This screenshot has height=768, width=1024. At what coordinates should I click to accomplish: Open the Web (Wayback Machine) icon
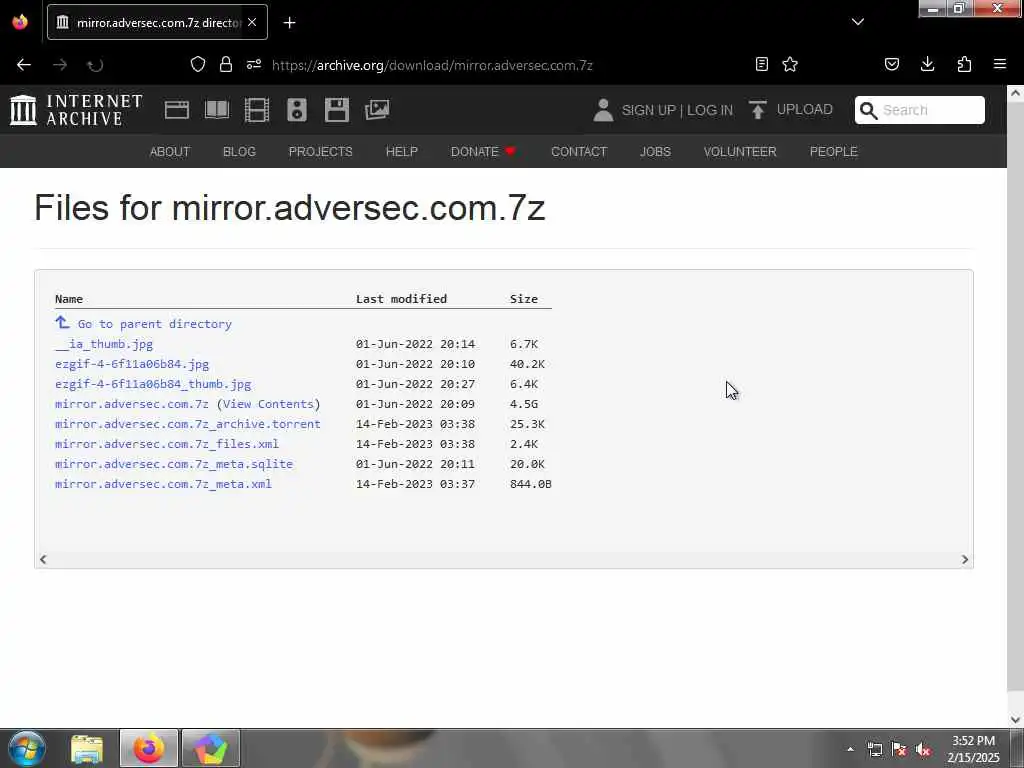click(x=177, y=110)
